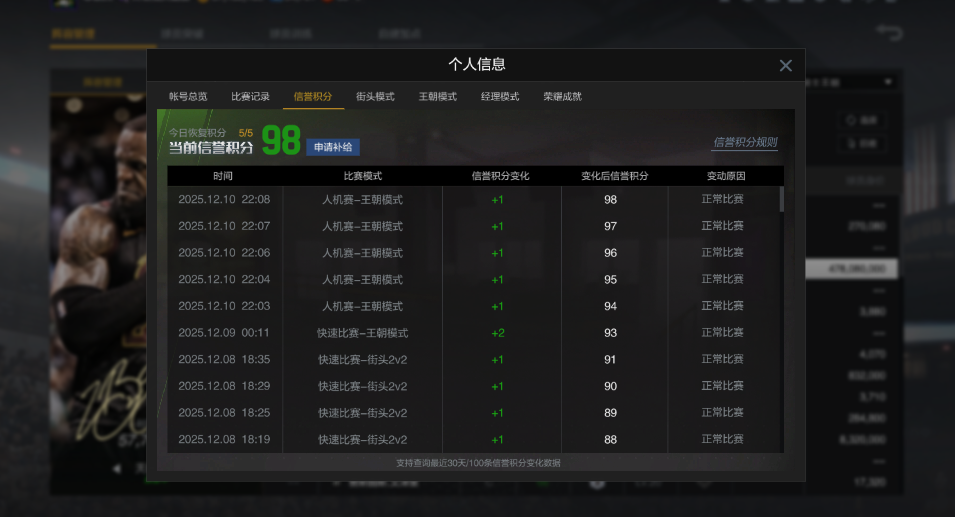Select the 2025.12.10 22:04 time cell
Image resolution: width=955 pixels, height=517 pixels.
point(224,280)
